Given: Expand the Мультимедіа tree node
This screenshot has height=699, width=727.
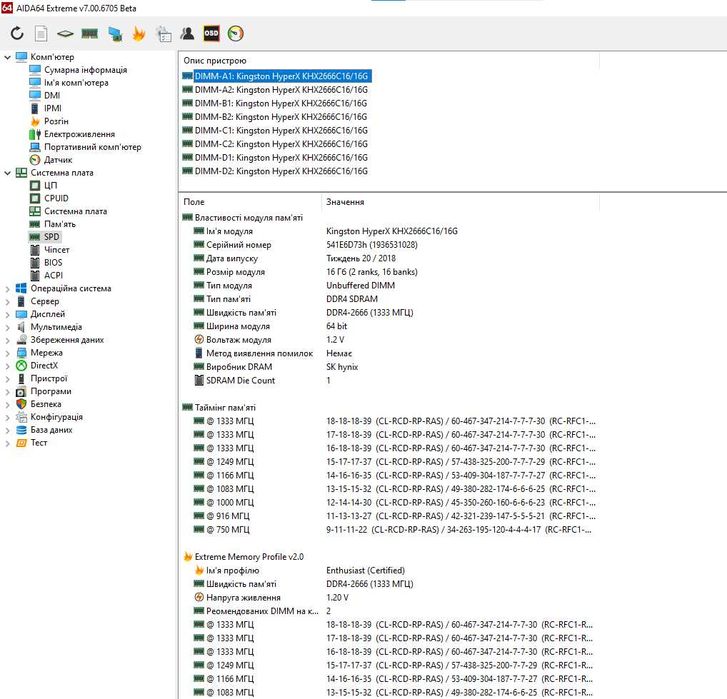Looking at the screenshot, I should pyautogui.click(x=7, y=327).
